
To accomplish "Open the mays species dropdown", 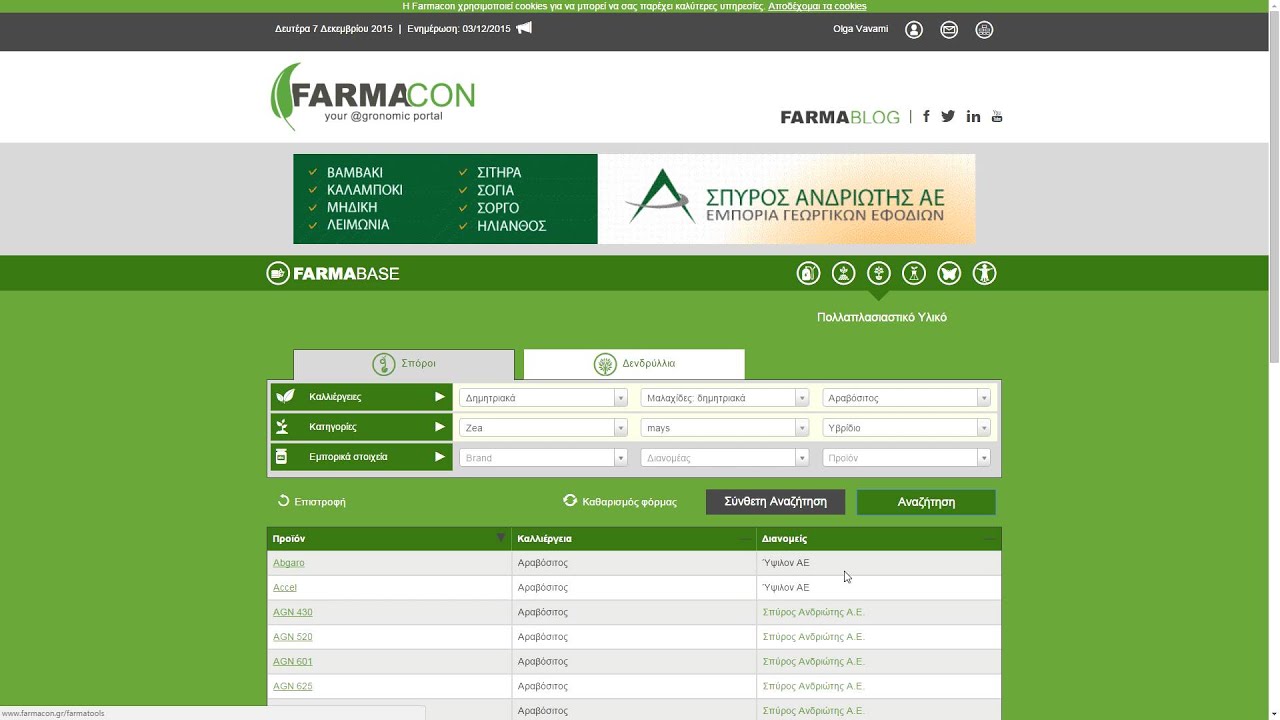I will (x=724, y=428).
